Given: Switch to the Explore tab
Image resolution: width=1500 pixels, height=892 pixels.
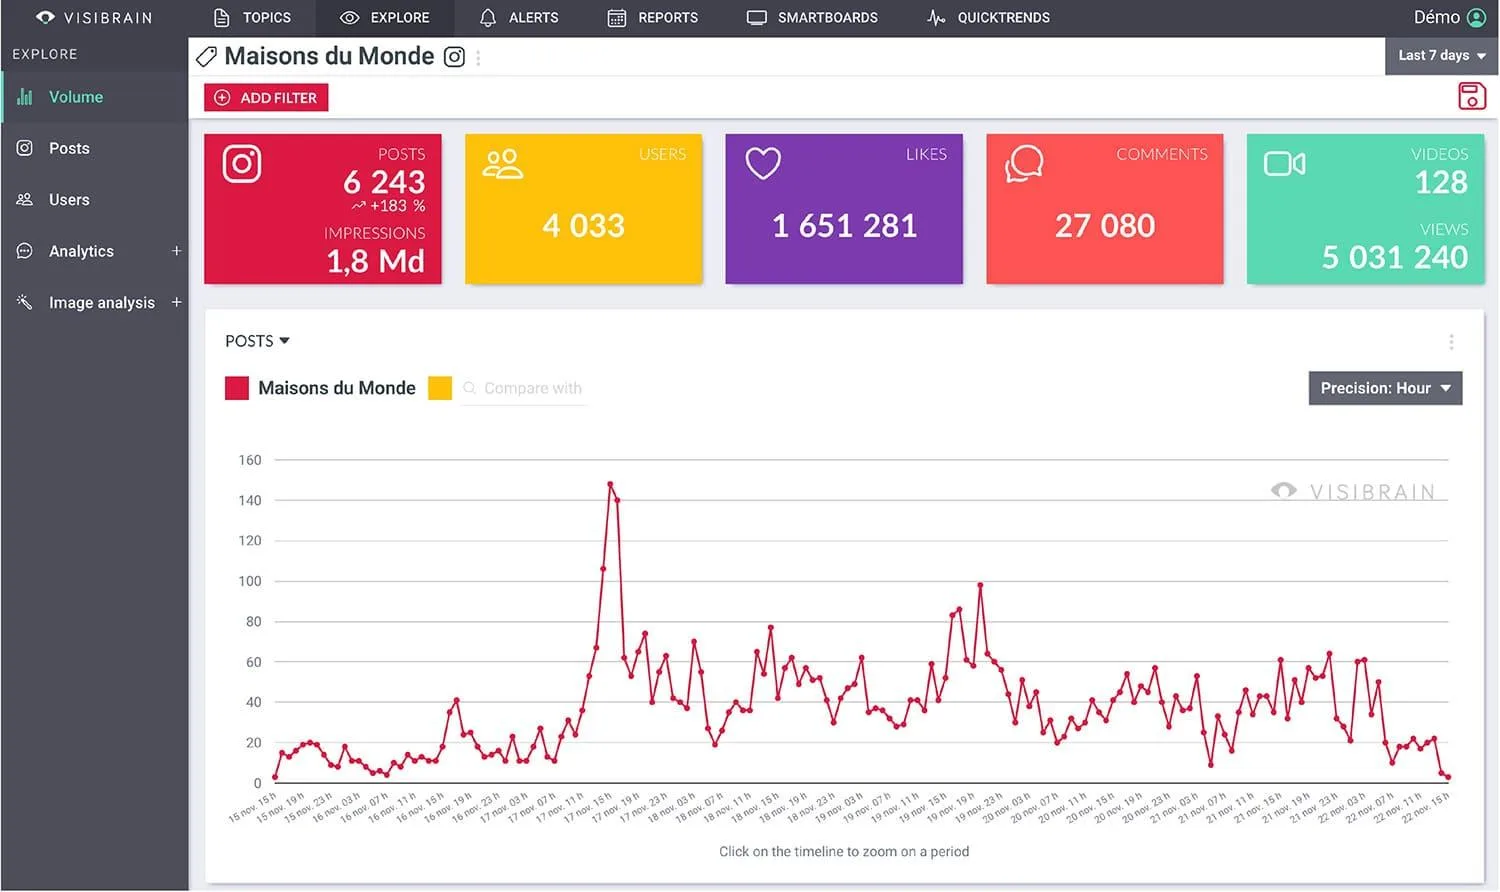Looking at the screenshot, I should tap(385, 18).
